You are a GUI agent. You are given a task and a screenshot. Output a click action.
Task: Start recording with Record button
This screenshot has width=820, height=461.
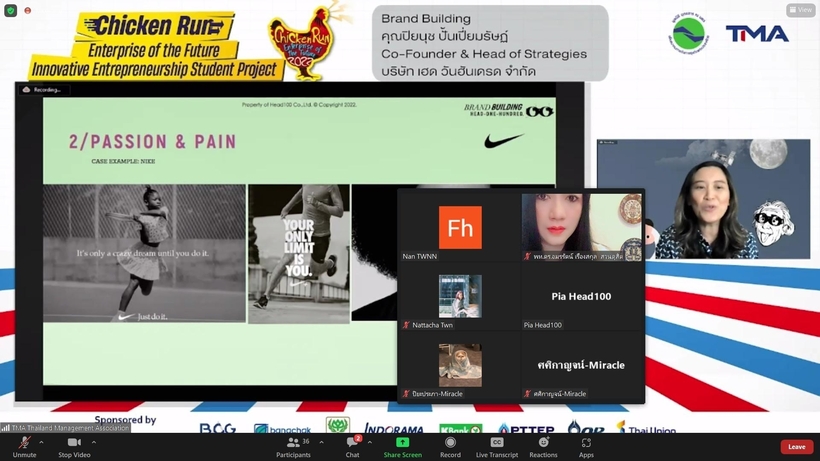pyautogui.click(x=450, y=447)
